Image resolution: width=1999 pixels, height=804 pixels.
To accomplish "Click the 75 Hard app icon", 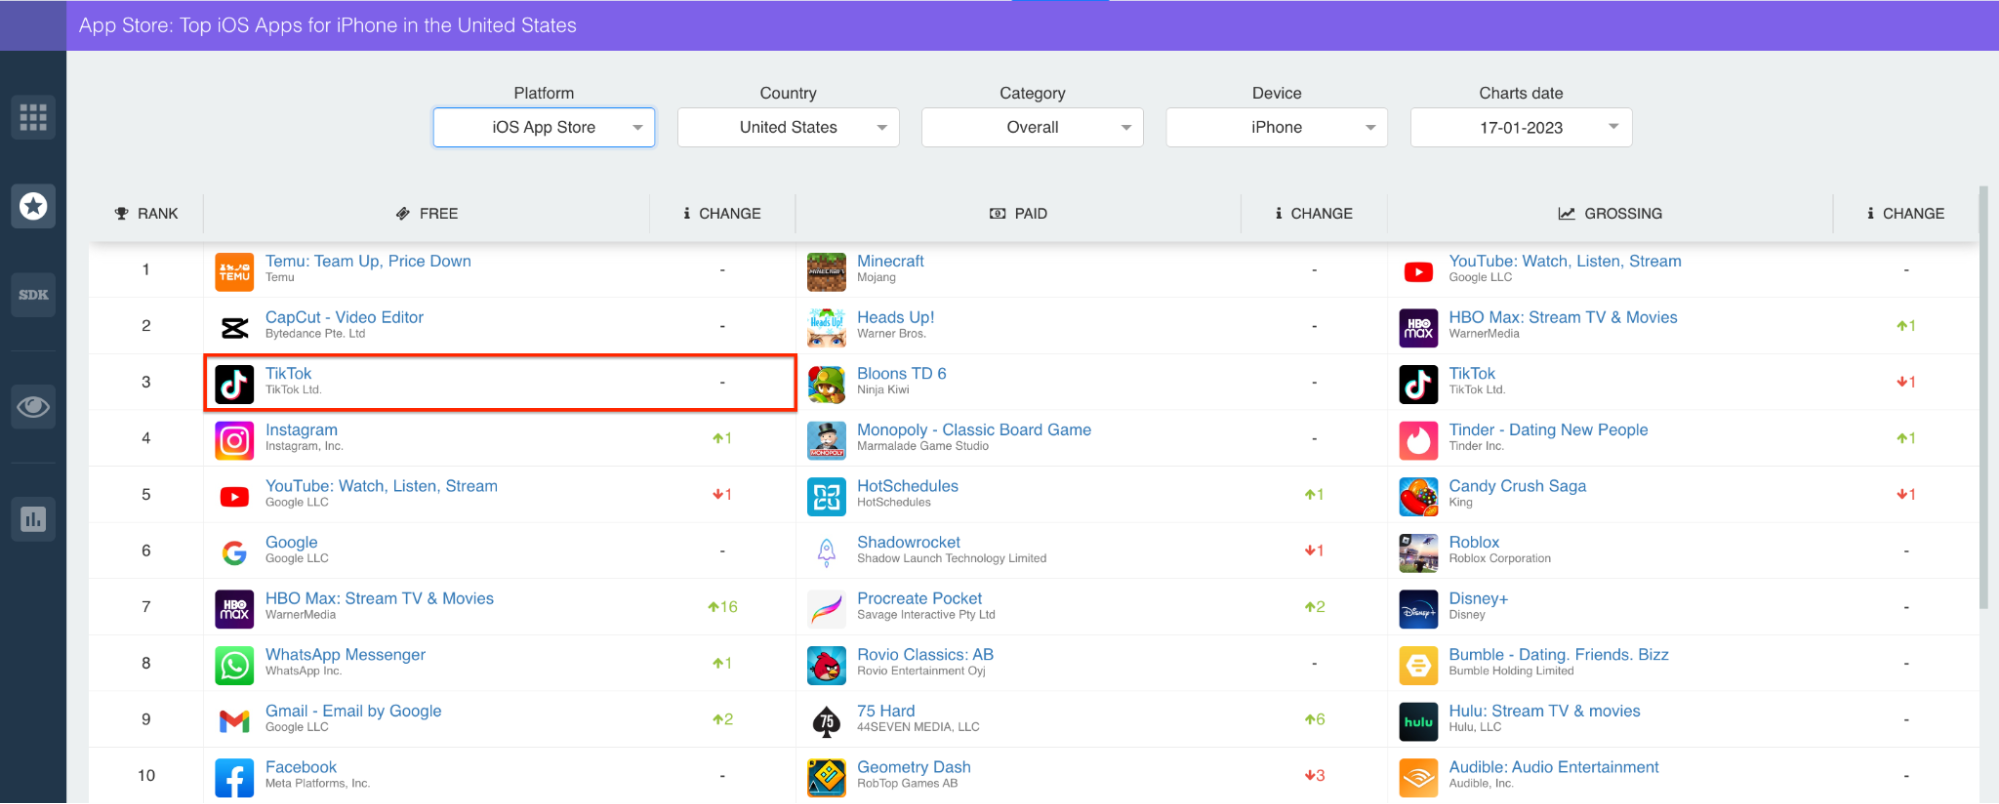I will pos(826,721).
